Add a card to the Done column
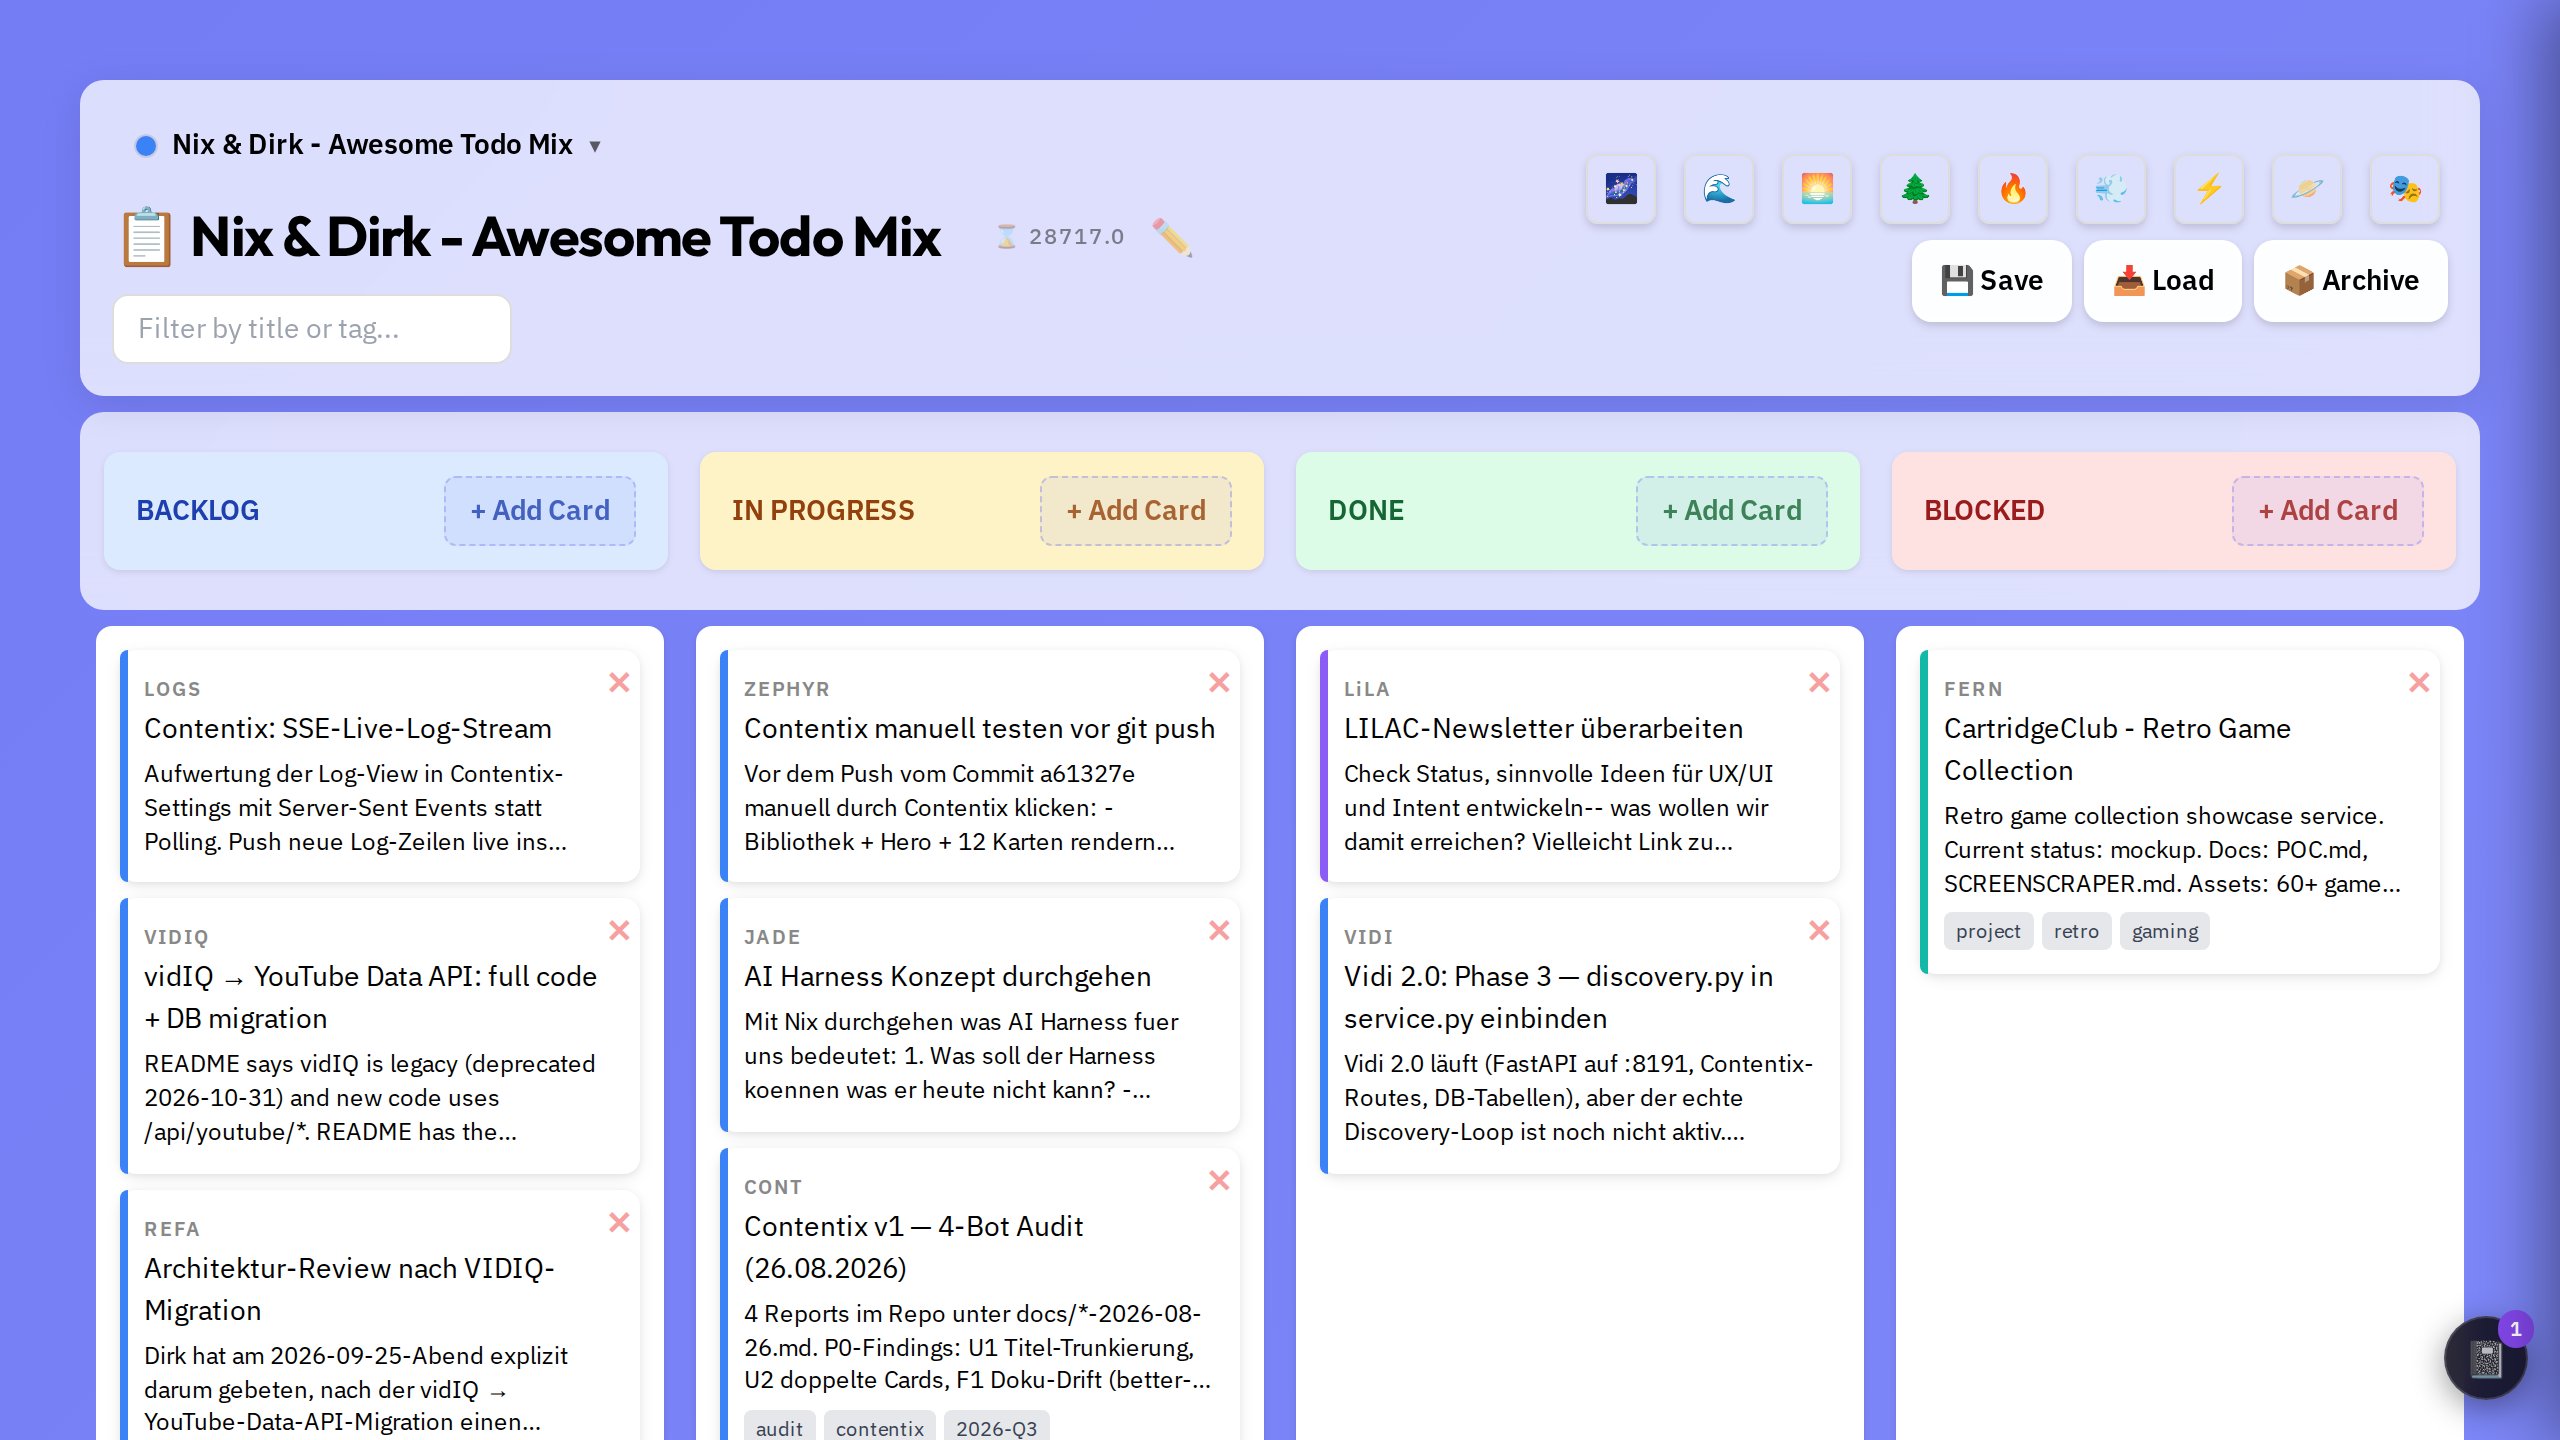Screen dimensions: 2560x1440 (1732, 511)
